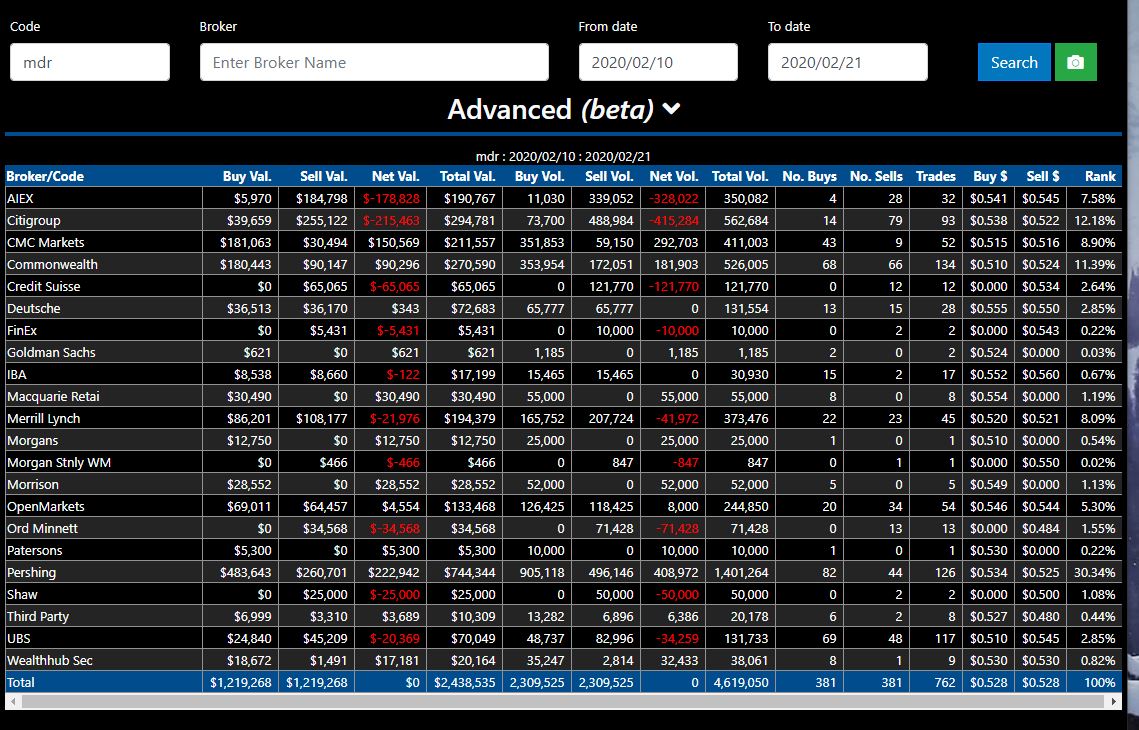Image resolution: width=1139 pixels, height=730 pixels.
Task: Click the Total row label
Action: [20, 682]
